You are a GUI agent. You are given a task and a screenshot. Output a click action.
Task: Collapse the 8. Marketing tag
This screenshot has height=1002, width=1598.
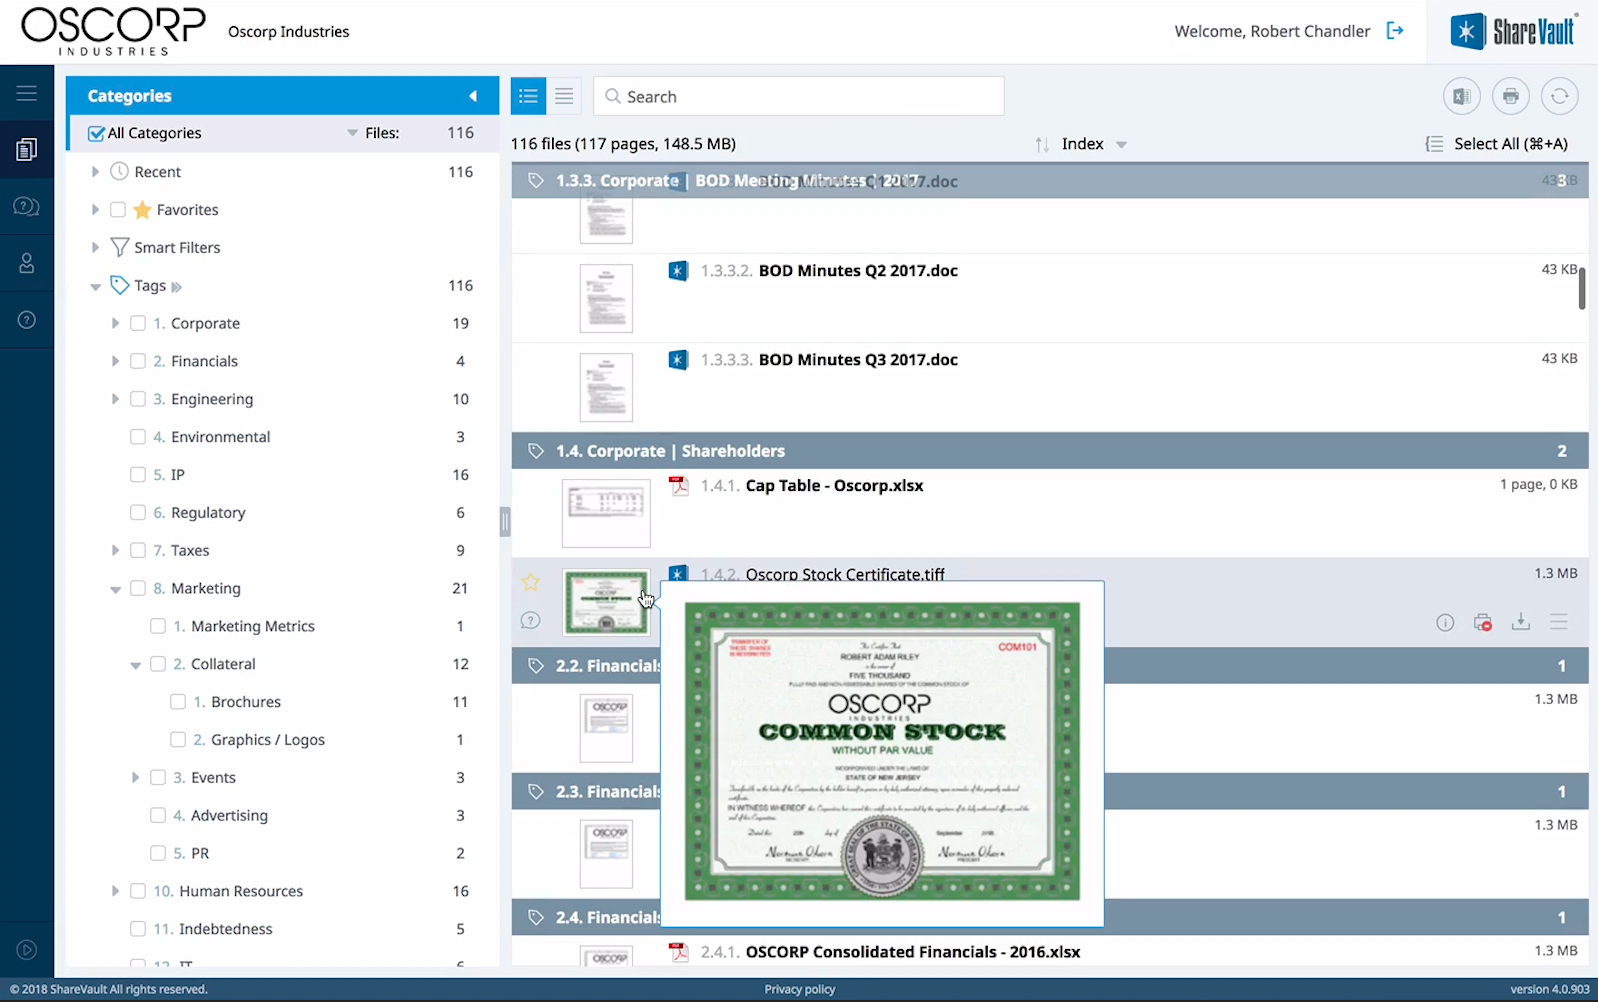[x=115, y=590]
